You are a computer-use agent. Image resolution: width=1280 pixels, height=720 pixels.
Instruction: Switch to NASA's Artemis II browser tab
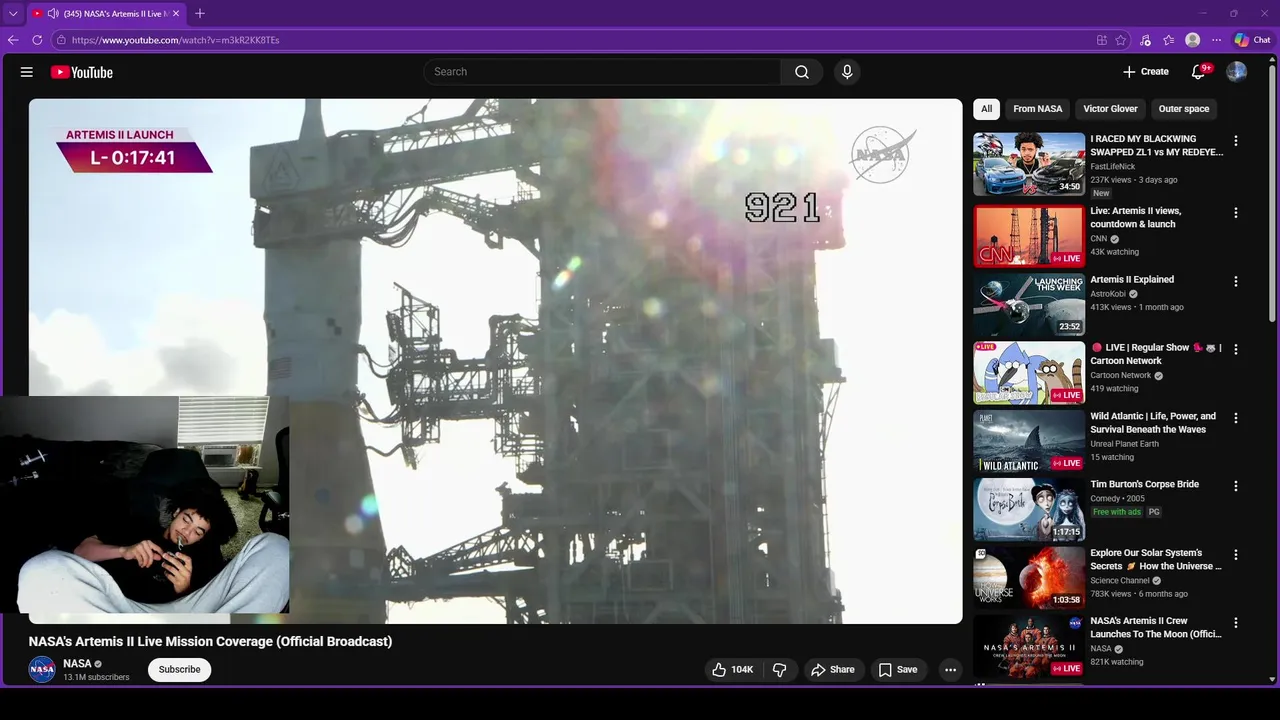tap(106, 14)
